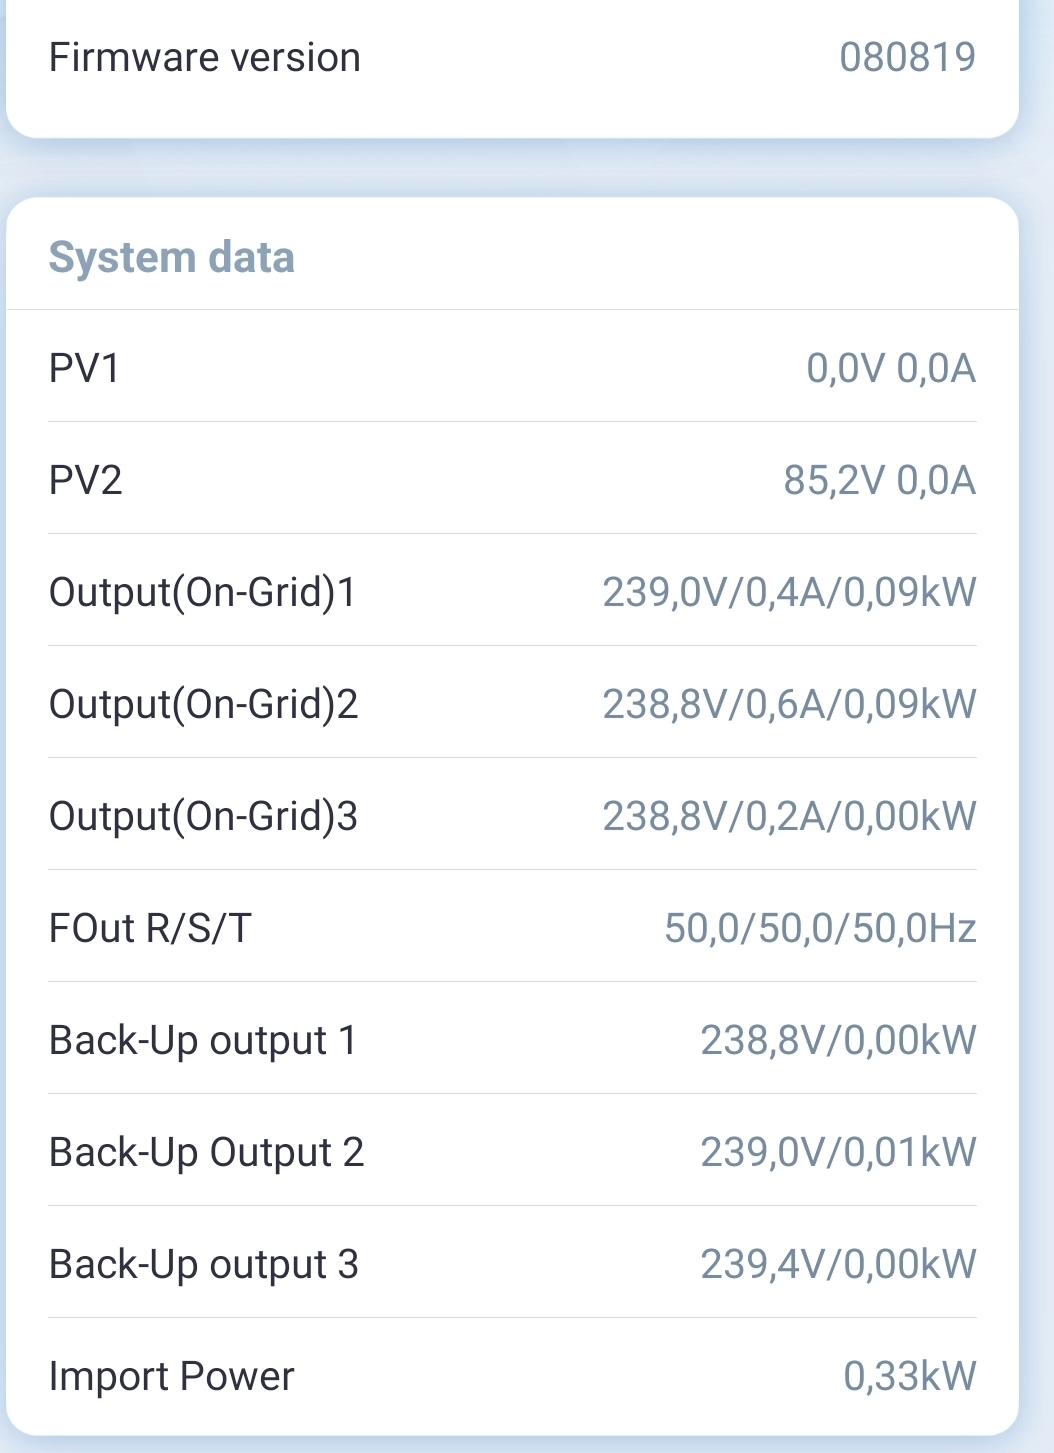Tap the PV1 reading 0,0V 0,0A
Image resolution: width=1054 pixels, height=1453 pixels.
890,368
